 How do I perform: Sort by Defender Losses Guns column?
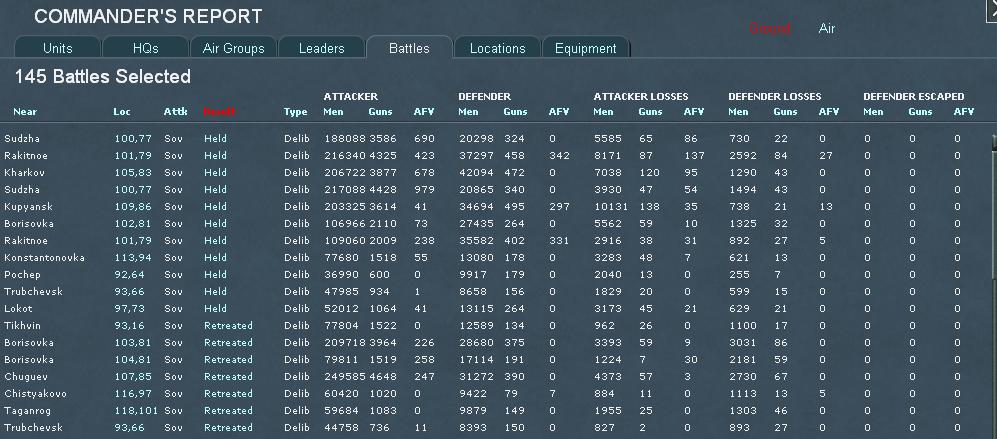(785, 112)
